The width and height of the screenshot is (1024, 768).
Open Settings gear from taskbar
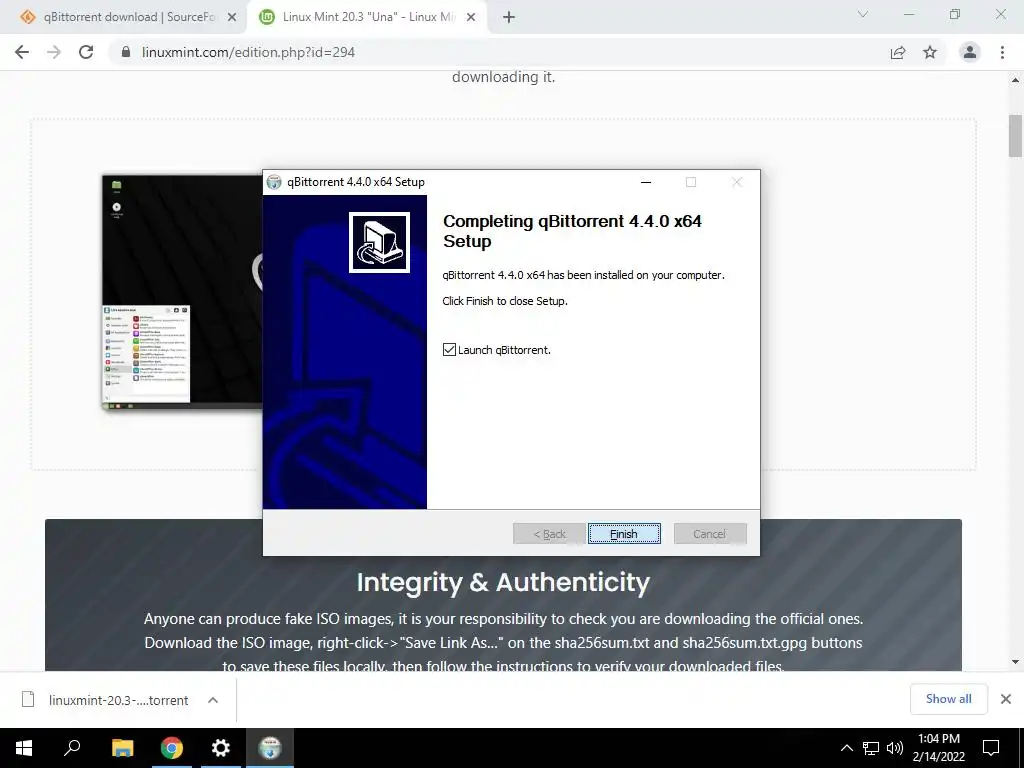221,748
